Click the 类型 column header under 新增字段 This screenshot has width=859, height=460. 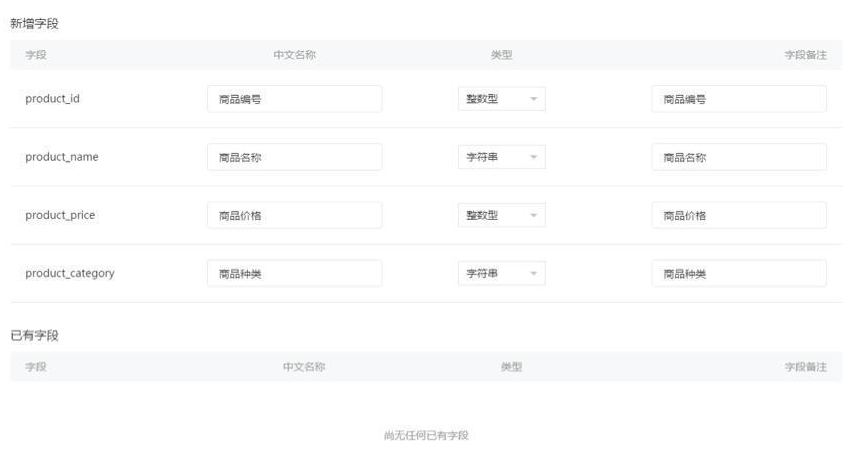tap(501, 55)
